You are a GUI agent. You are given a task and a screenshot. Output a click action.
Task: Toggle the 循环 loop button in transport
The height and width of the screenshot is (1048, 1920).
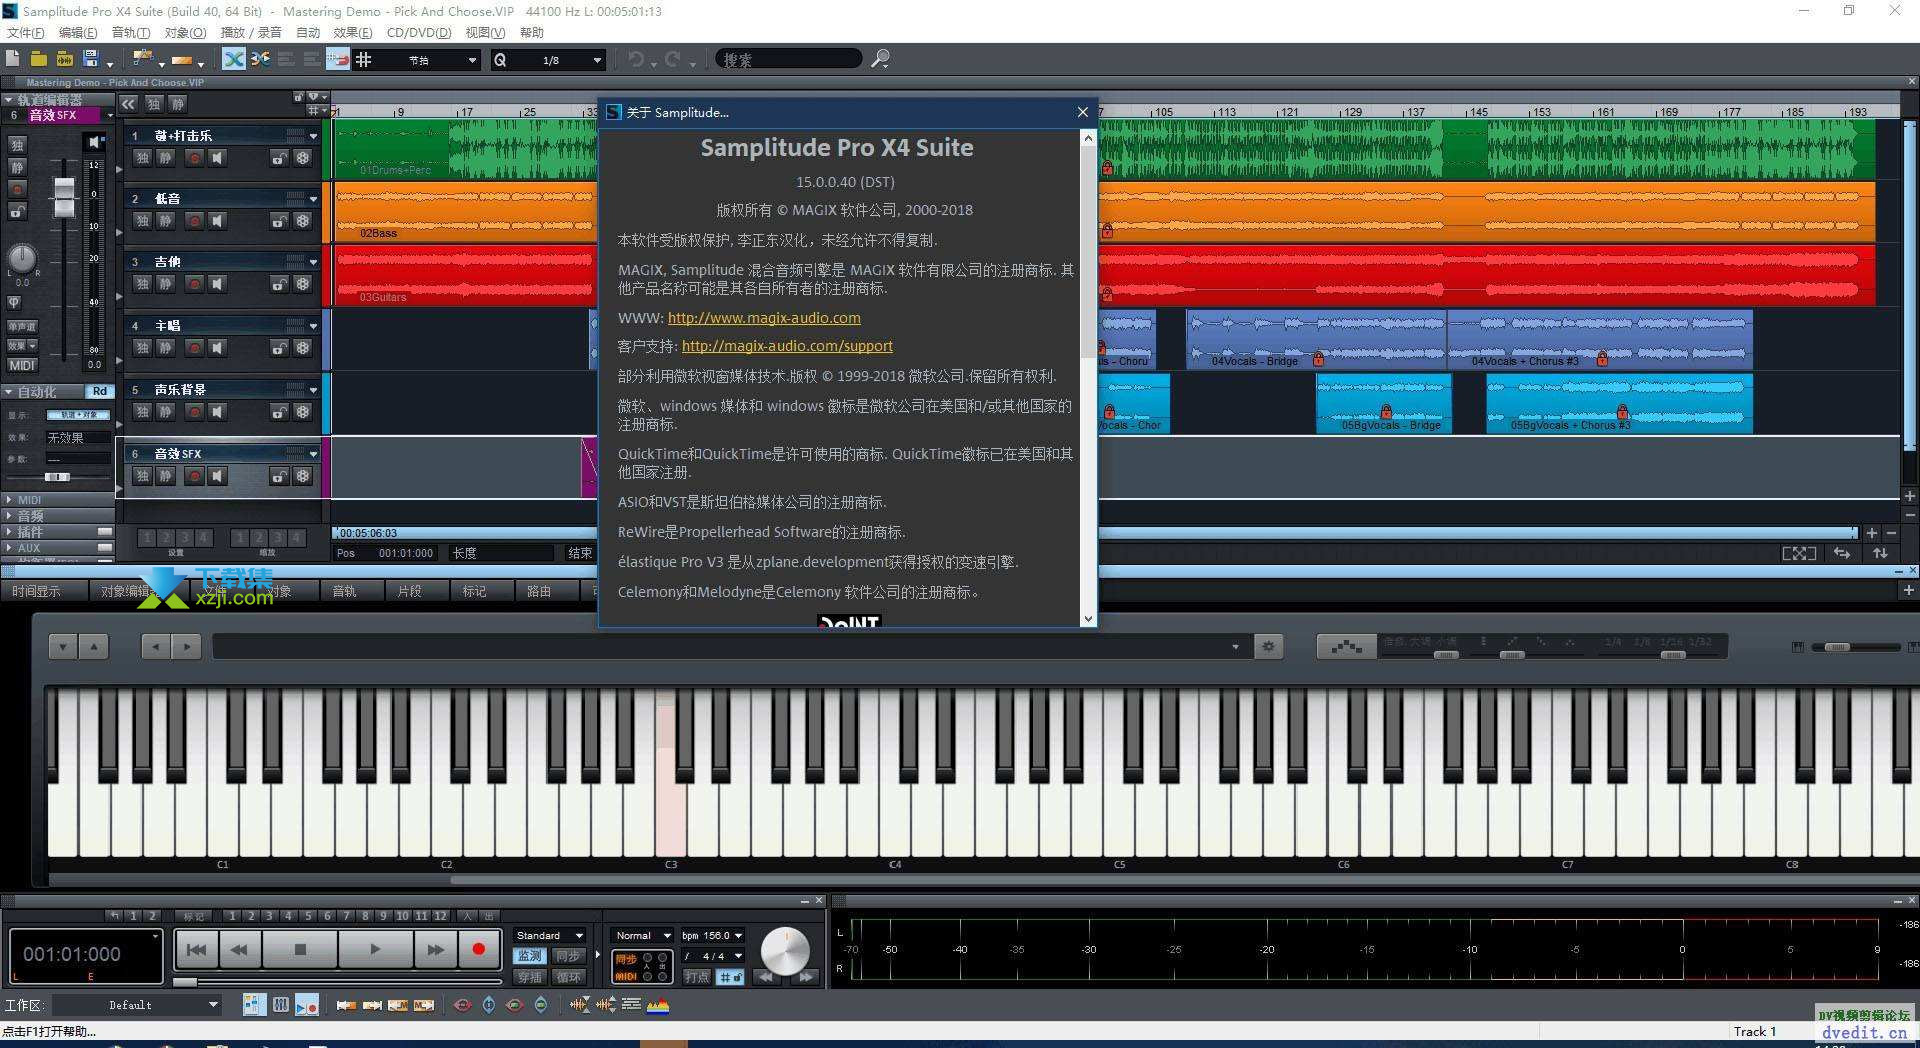click(567, 977)
